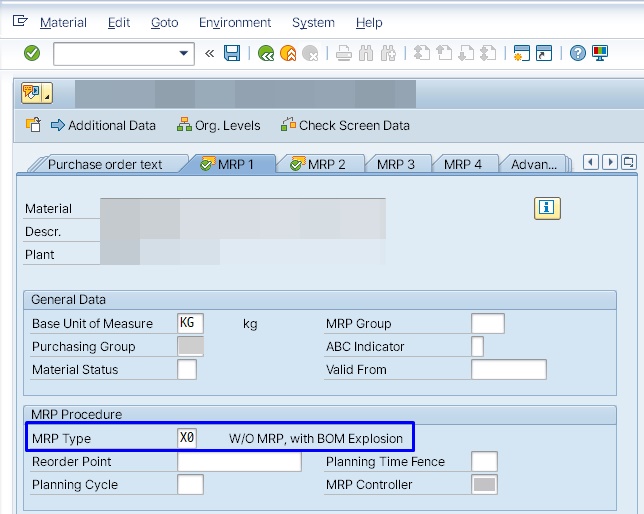The width and height of the screenshot is (644, 514).
Task: Click the MRP Type field showing X0
Action: click(x=187, y=438)
